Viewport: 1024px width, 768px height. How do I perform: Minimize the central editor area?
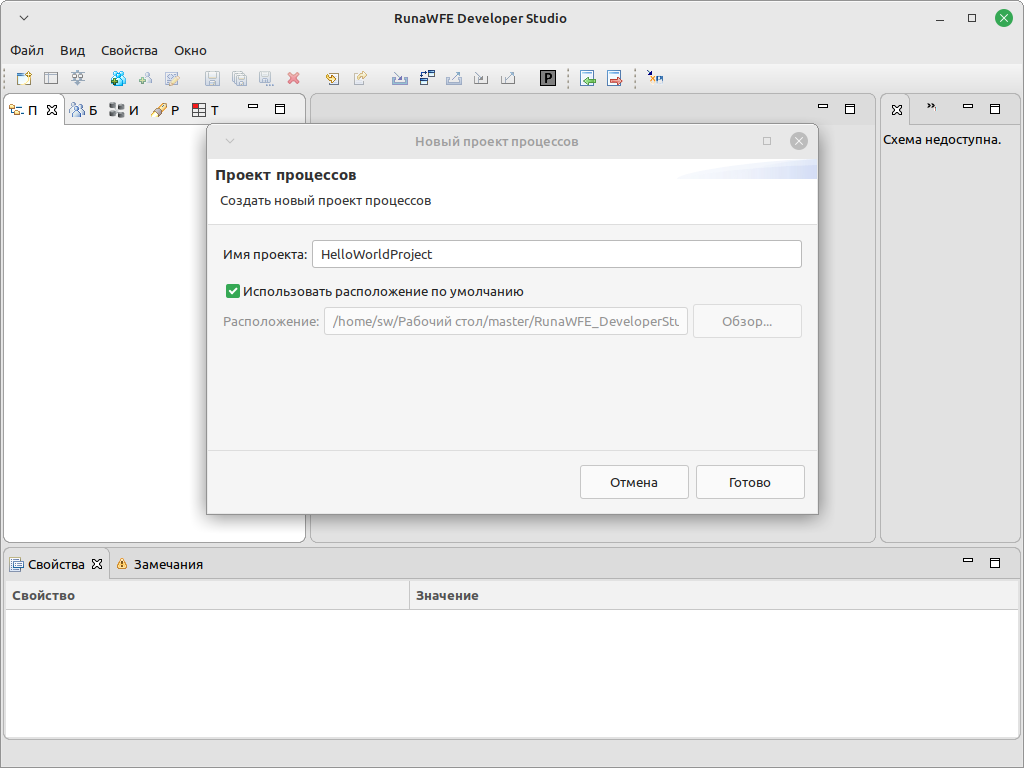click(823, 106)
